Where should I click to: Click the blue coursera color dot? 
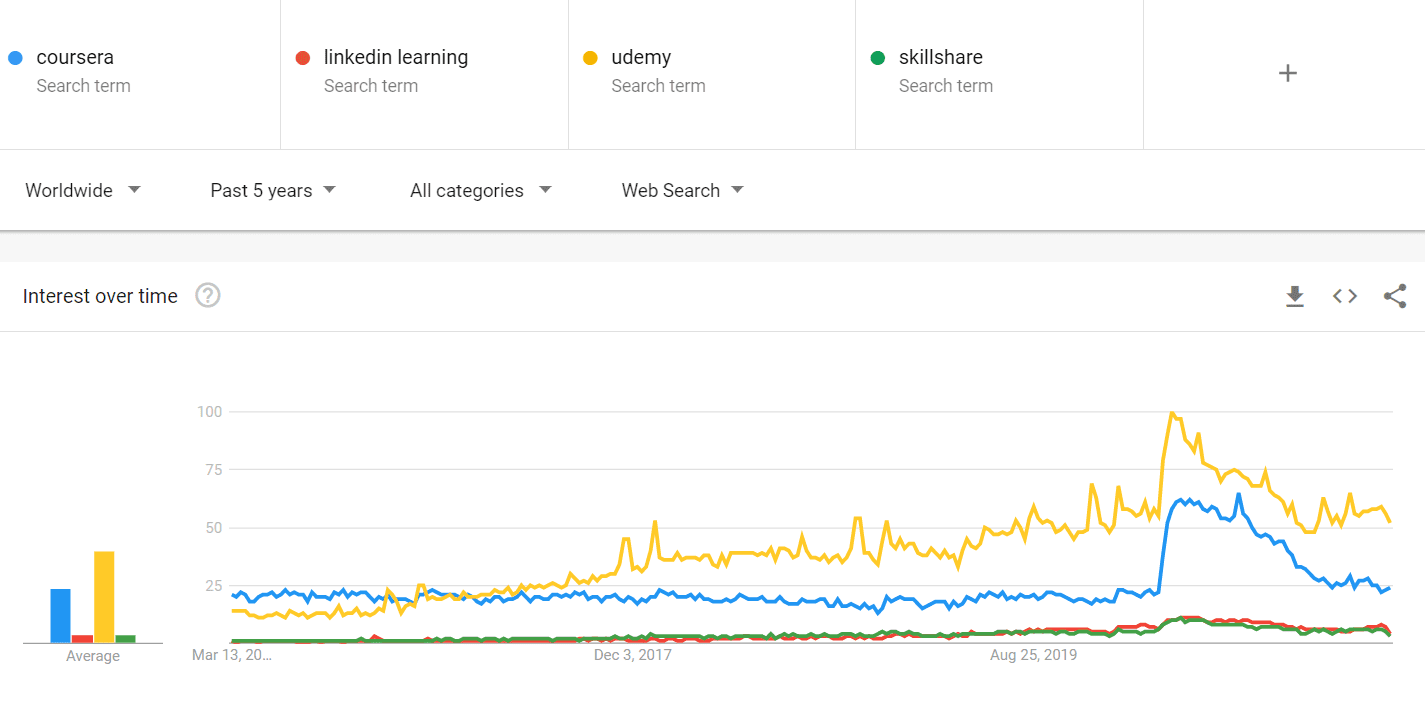click(15, 58)
